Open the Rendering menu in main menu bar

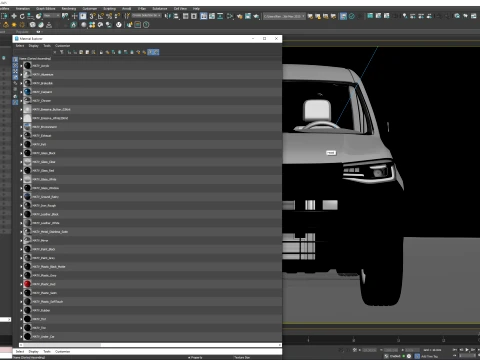point(69,9)
